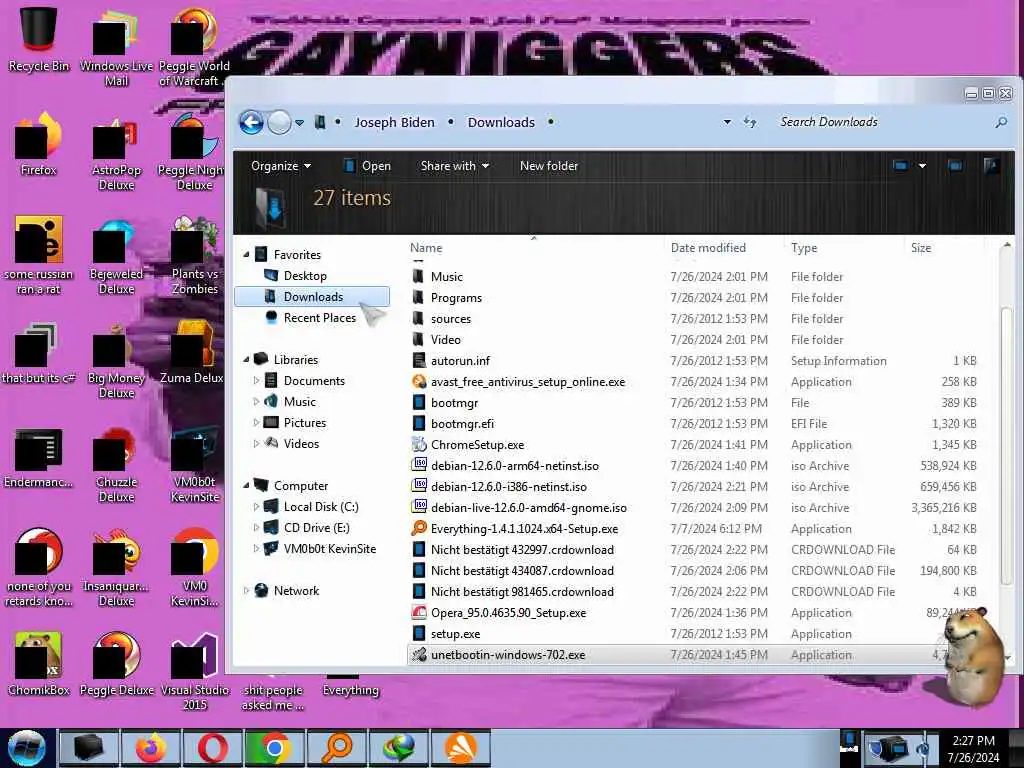The image size is (1024, 768).
Task: Toggle the preview pane icon
Action: tap(955, 166)
